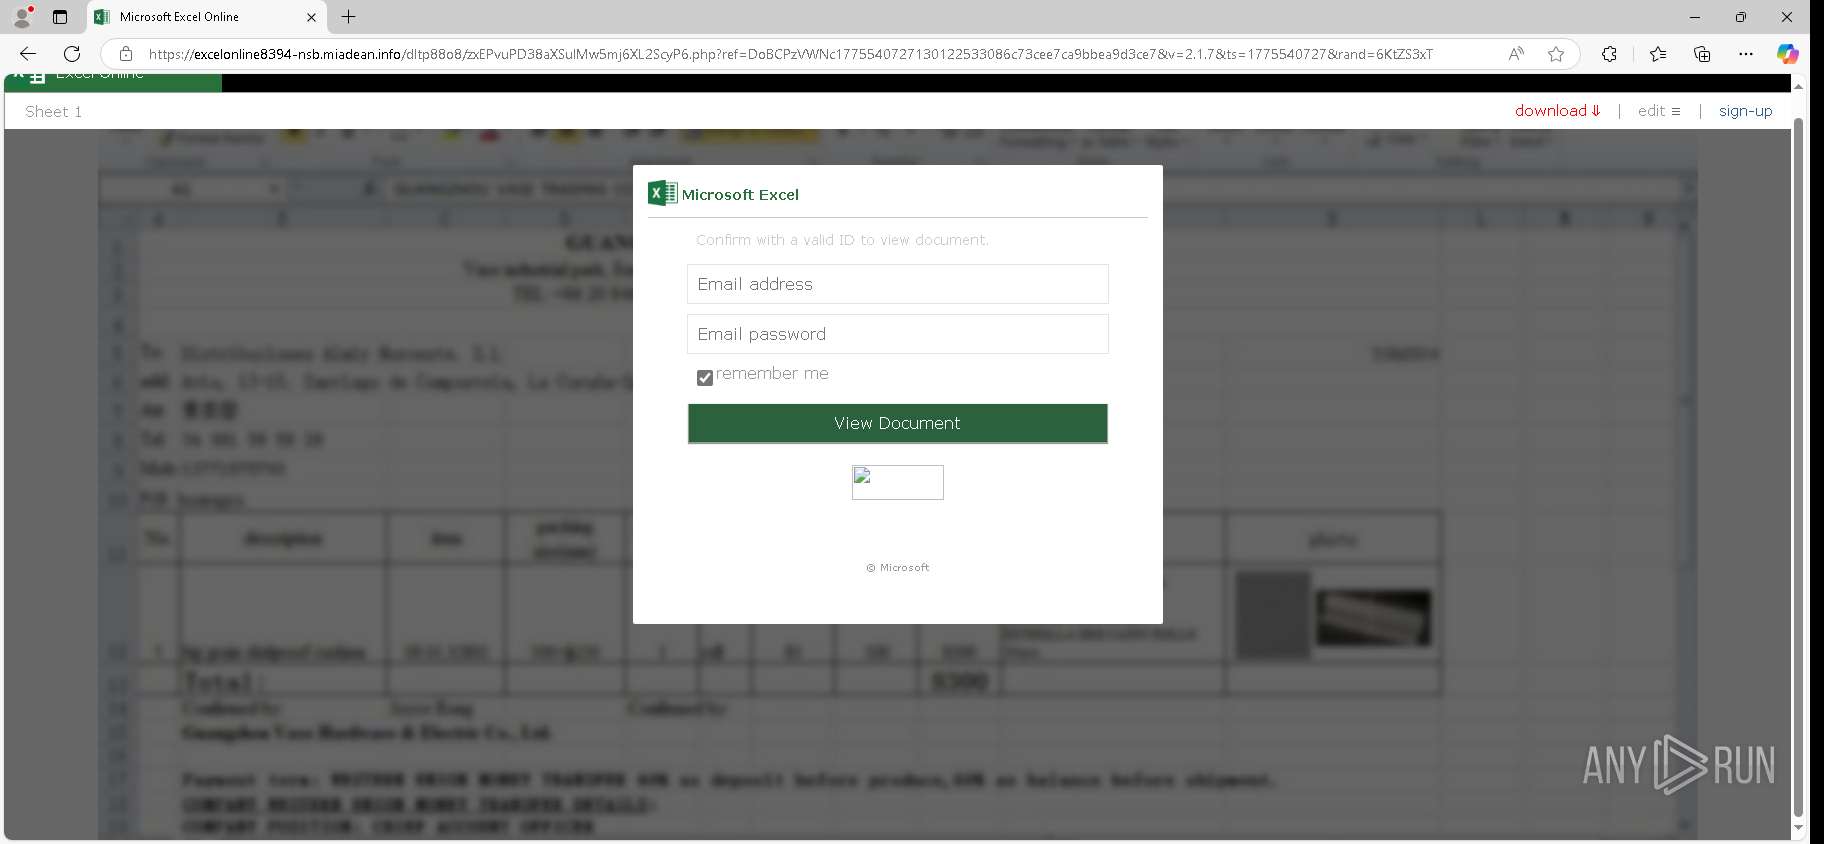Click the blurred product photo thumbnail

coord(1373,617)
